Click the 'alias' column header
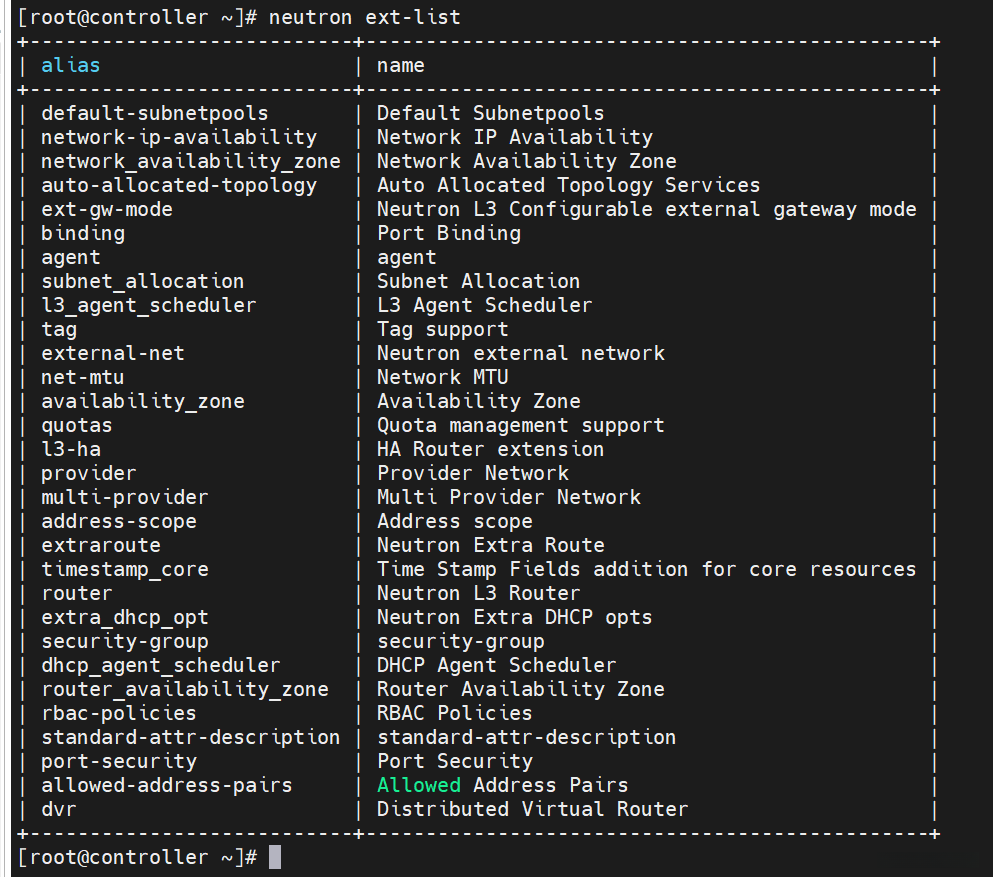 [x=71, y=66]
